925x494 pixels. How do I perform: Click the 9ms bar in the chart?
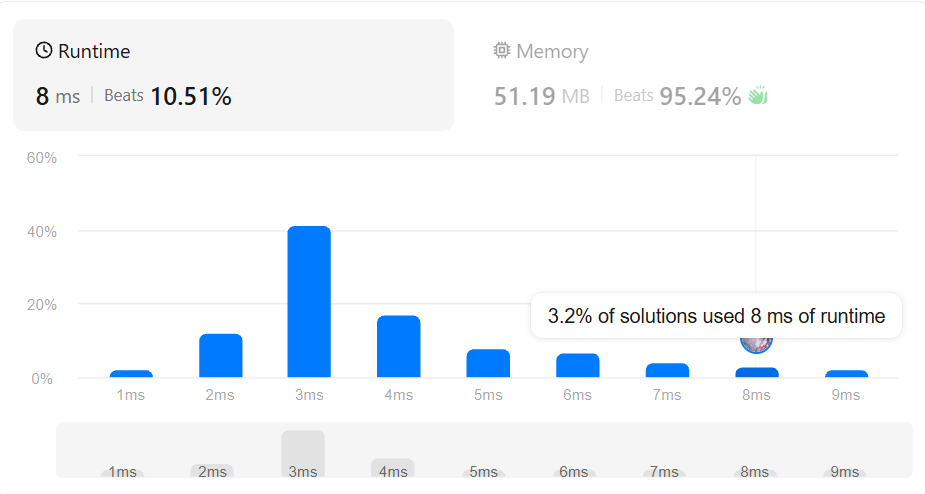coord(846,374)
